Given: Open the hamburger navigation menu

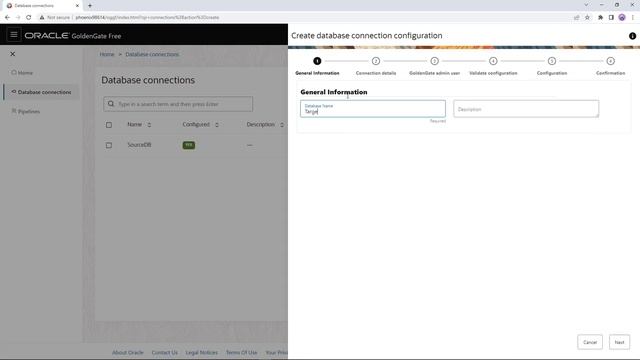Looking at the screenshot, I should click(13, 35).
